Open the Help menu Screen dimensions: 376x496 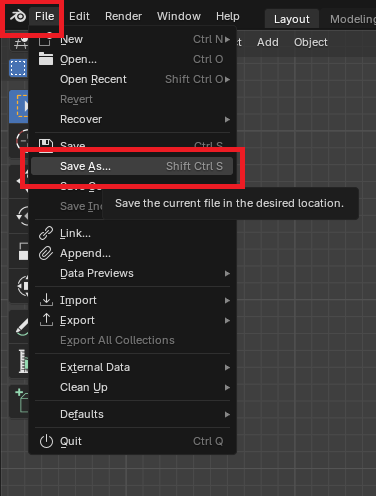(228, 16)
